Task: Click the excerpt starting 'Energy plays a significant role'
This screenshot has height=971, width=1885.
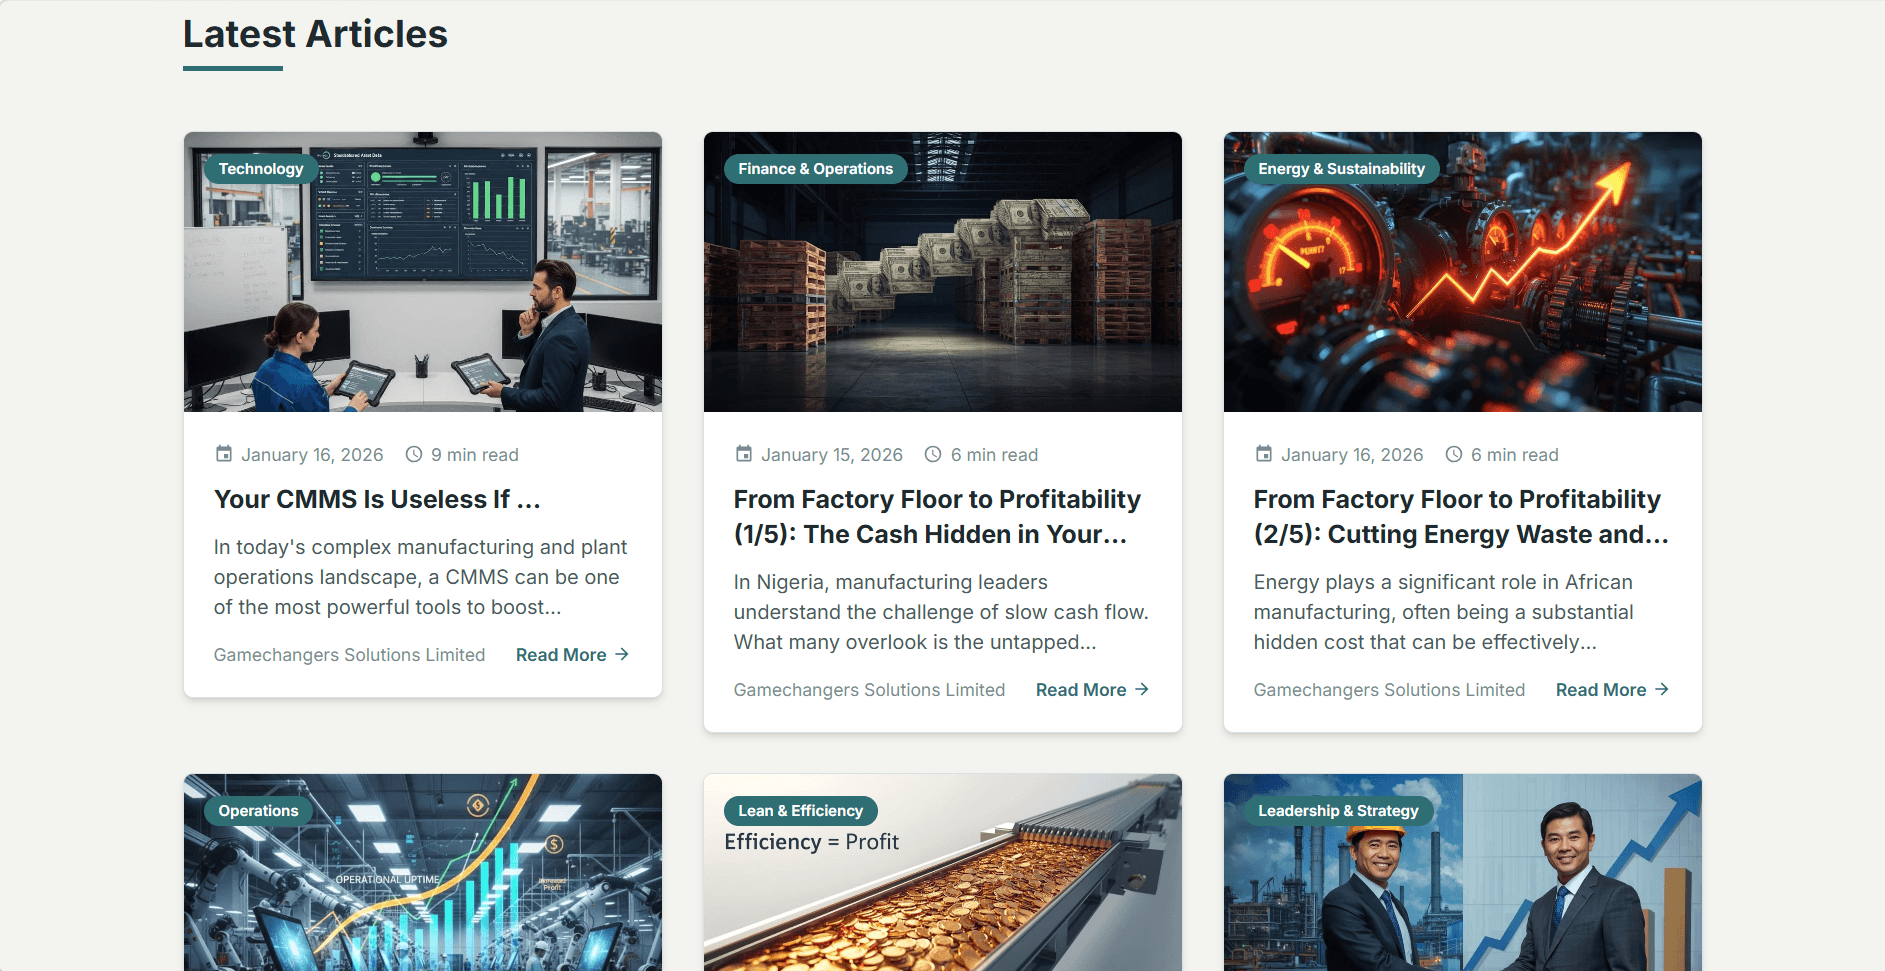Action: point(1444,612)
